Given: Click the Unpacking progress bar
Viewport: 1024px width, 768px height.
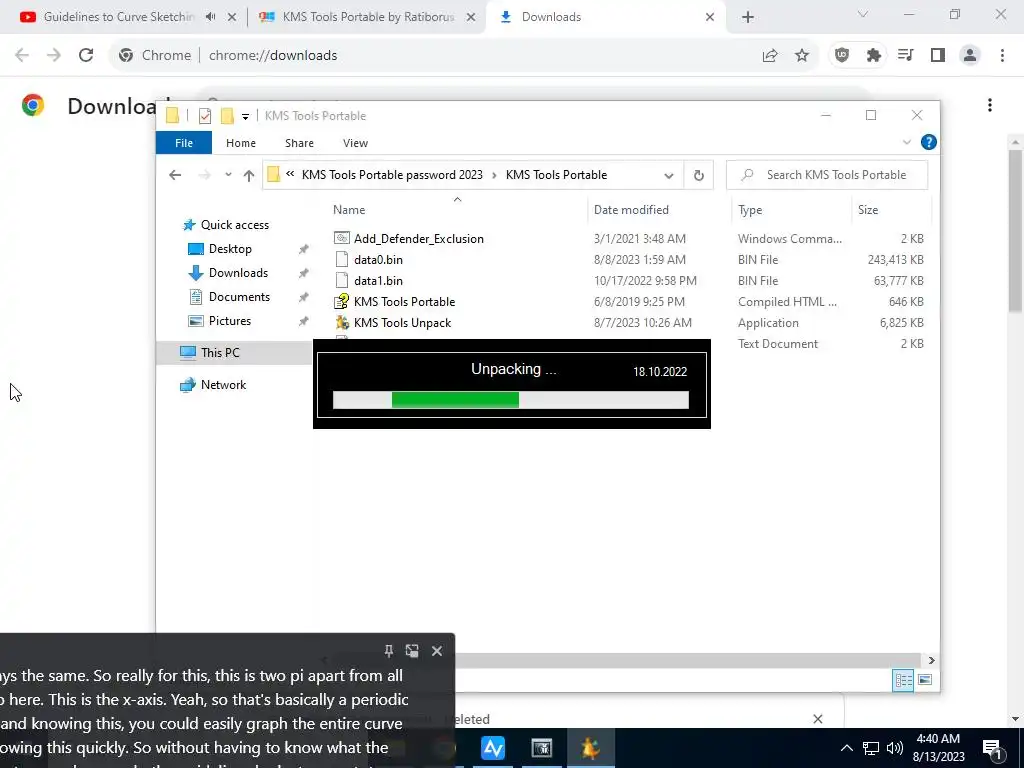Looking at the screenshot, I should point(511,400).
